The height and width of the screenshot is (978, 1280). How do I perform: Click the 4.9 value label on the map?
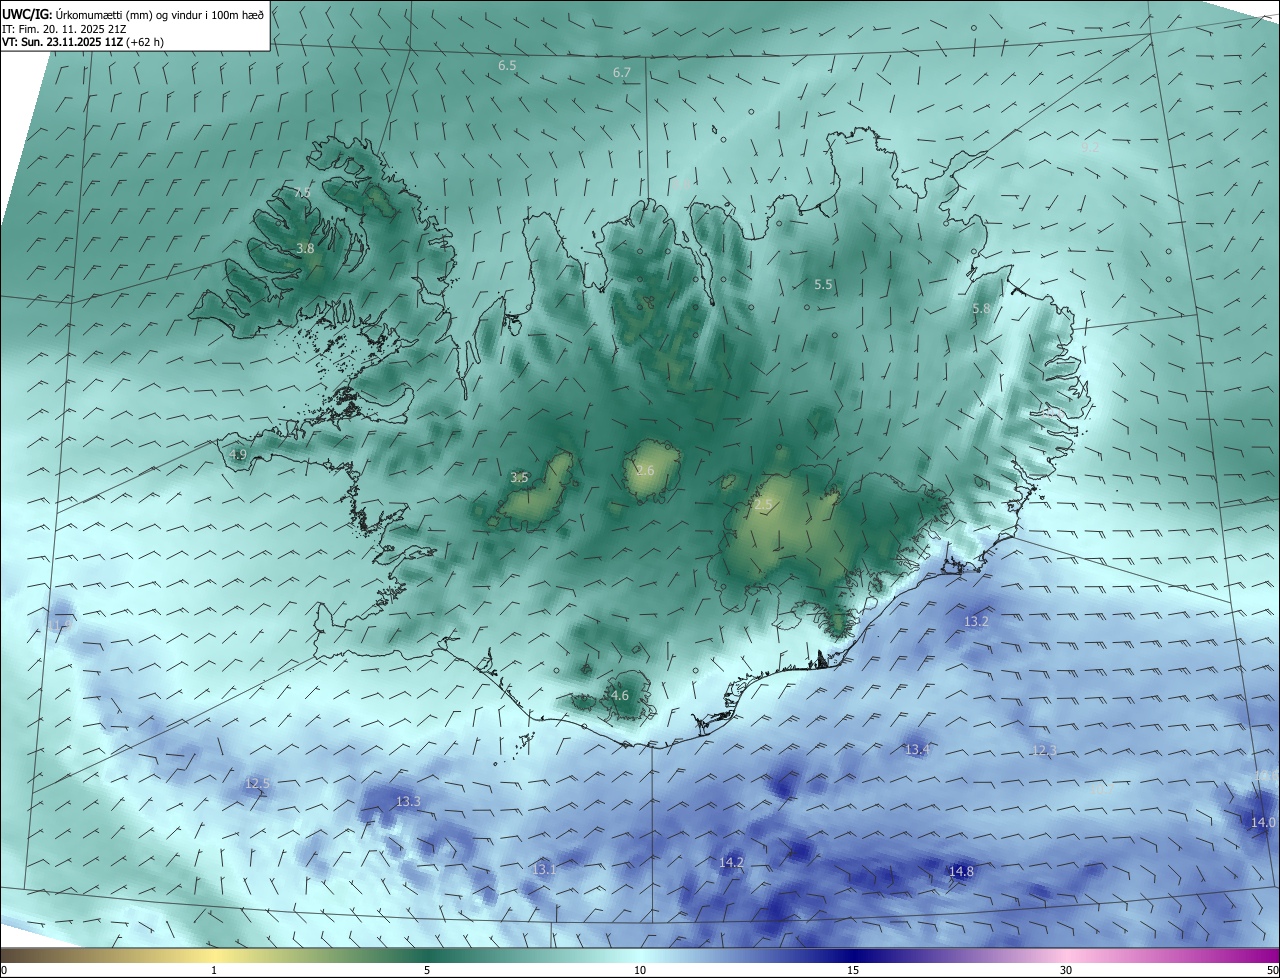pyautogui.click(x=238, y=455)
